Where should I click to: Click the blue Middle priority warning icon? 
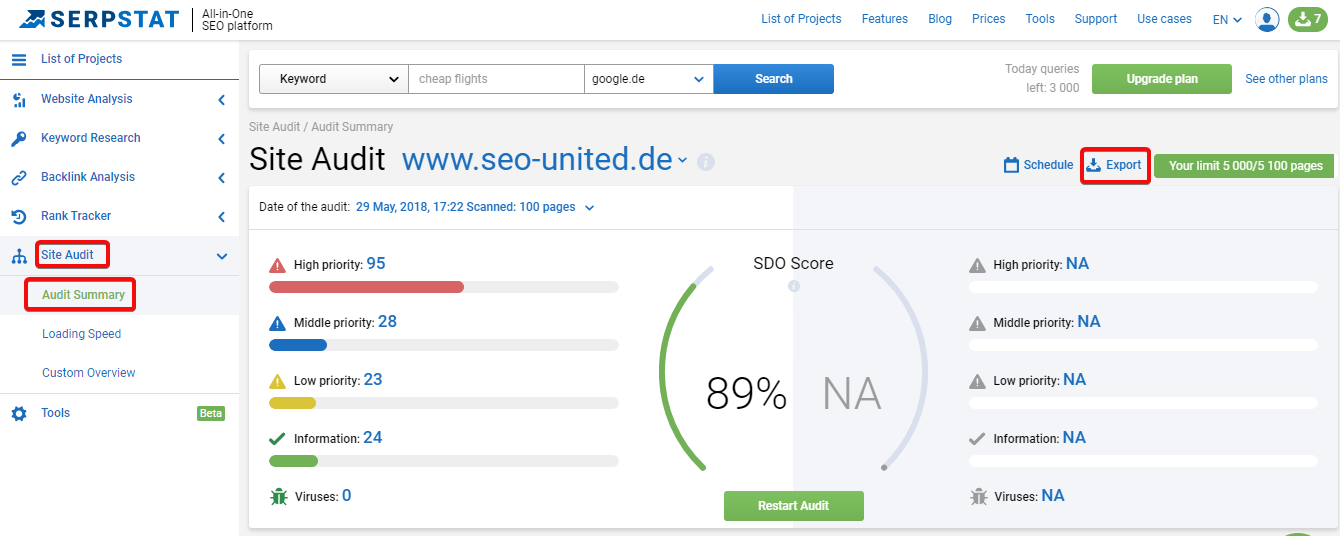278,323
